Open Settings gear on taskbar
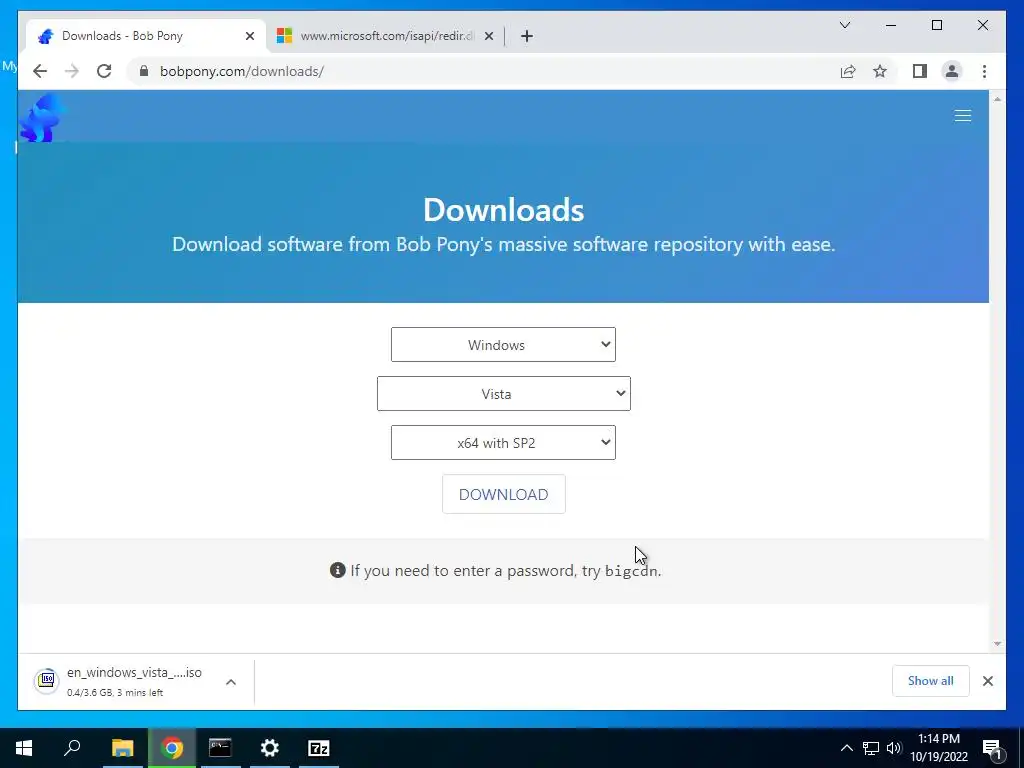 tap(270, 748)
